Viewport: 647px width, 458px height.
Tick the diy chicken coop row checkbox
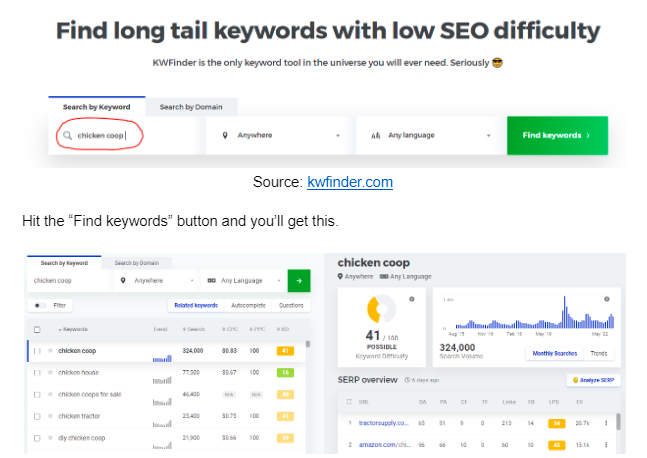tap(37, 438)
